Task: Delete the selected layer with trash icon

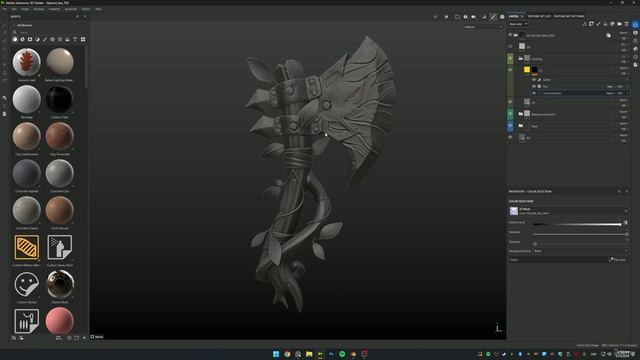Action: (626, 24)
